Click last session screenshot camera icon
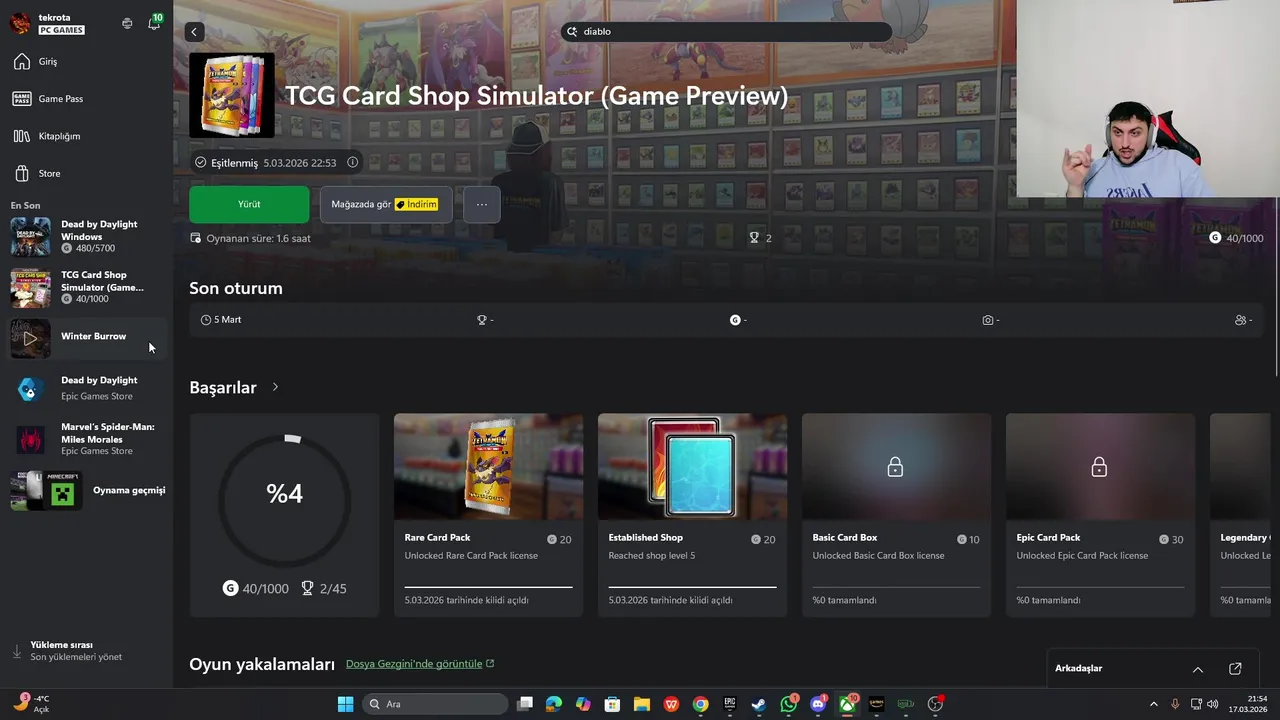 point(988,320)
